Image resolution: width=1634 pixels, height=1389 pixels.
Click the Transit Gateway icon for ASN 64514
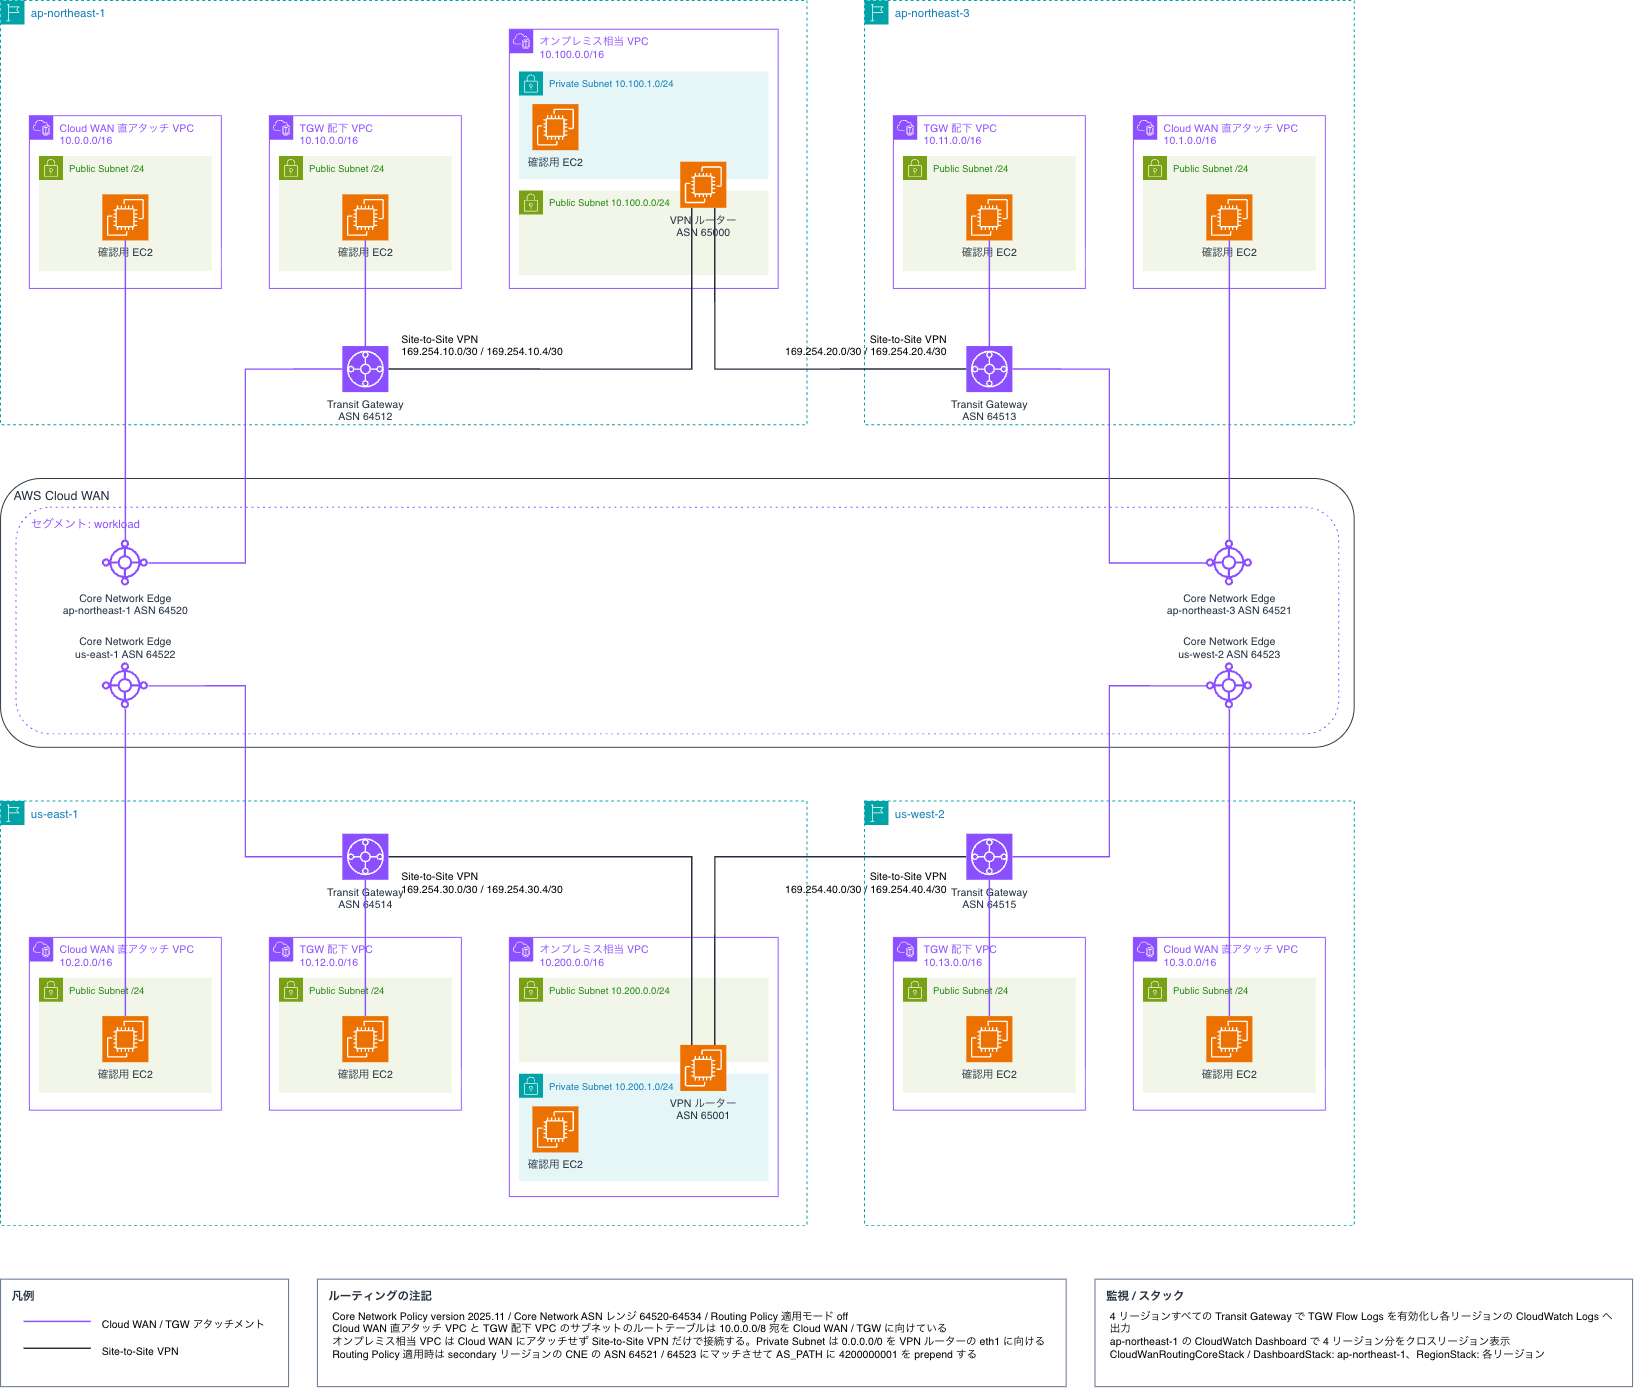tap(365, 857)
